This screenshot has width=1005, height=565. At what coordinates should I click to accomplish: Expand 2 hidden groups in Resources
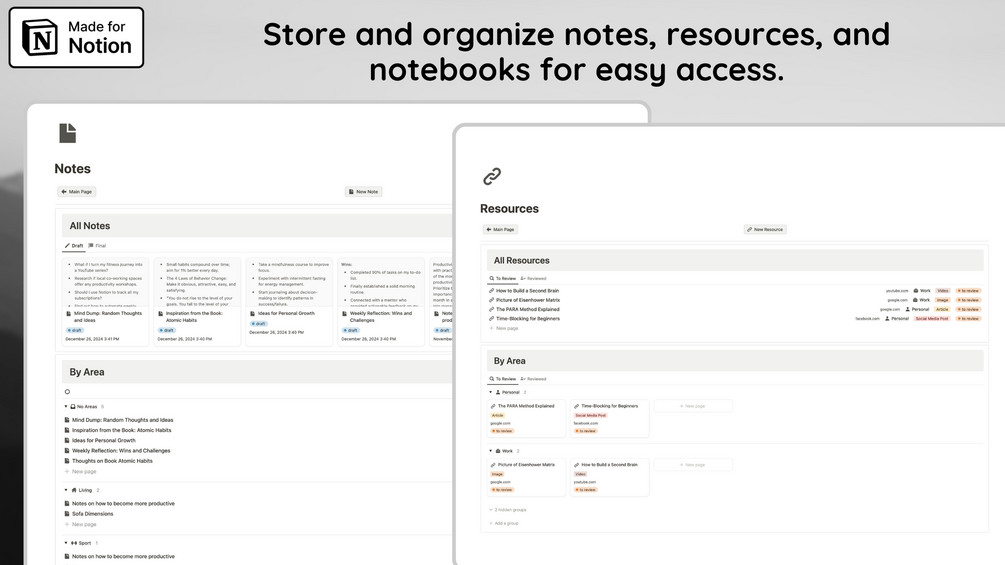tap(508, 510)
